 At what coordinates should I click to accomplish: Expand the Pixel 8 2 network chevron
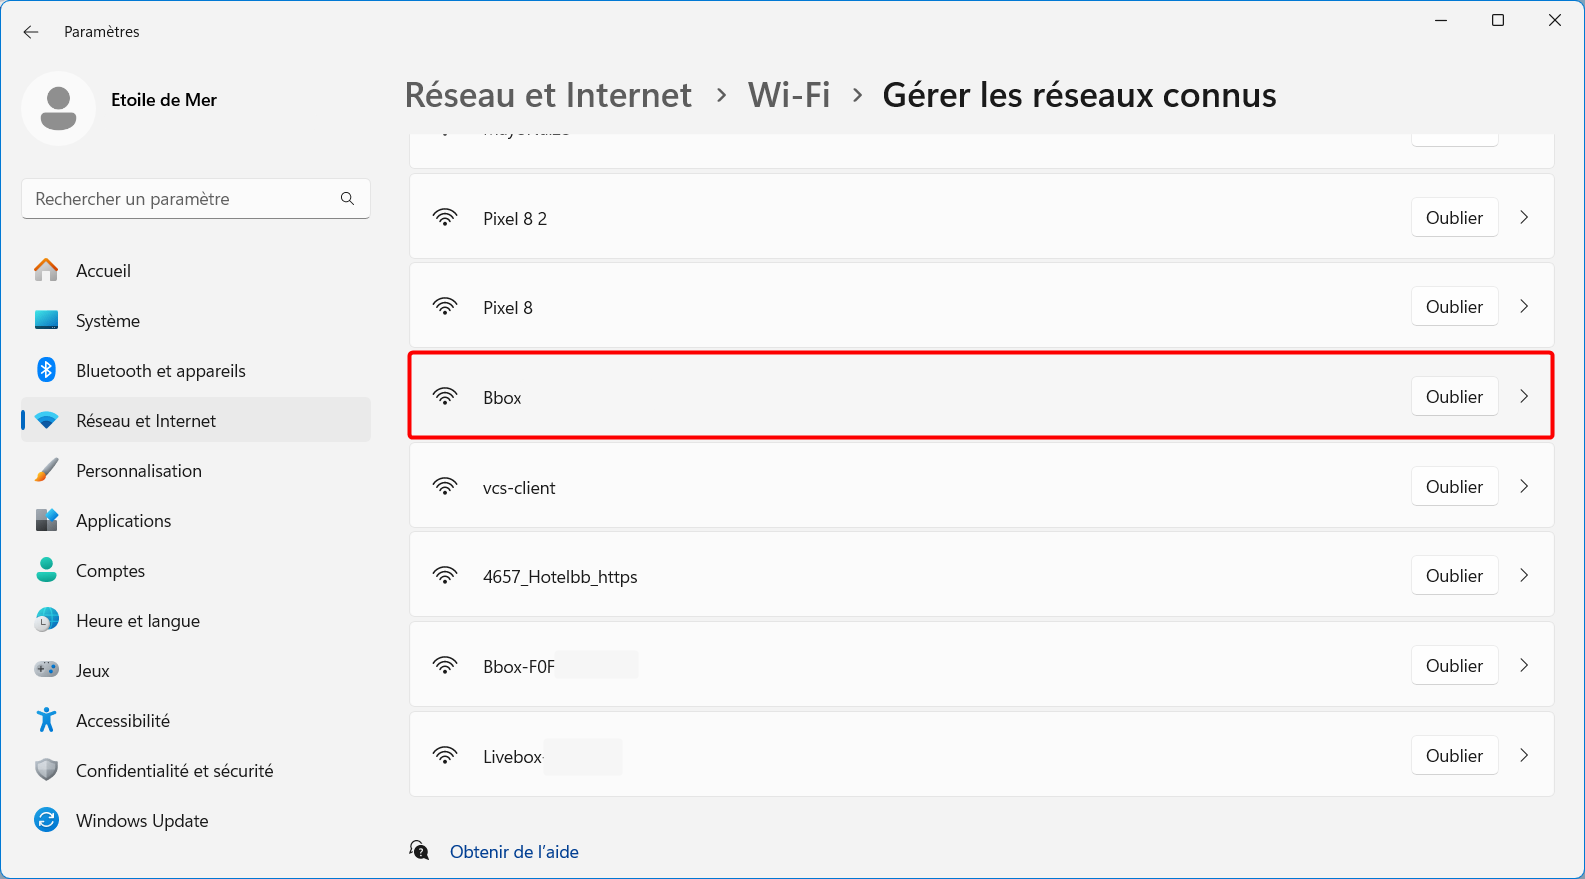pyautogui.click(x=1524, y=217)
